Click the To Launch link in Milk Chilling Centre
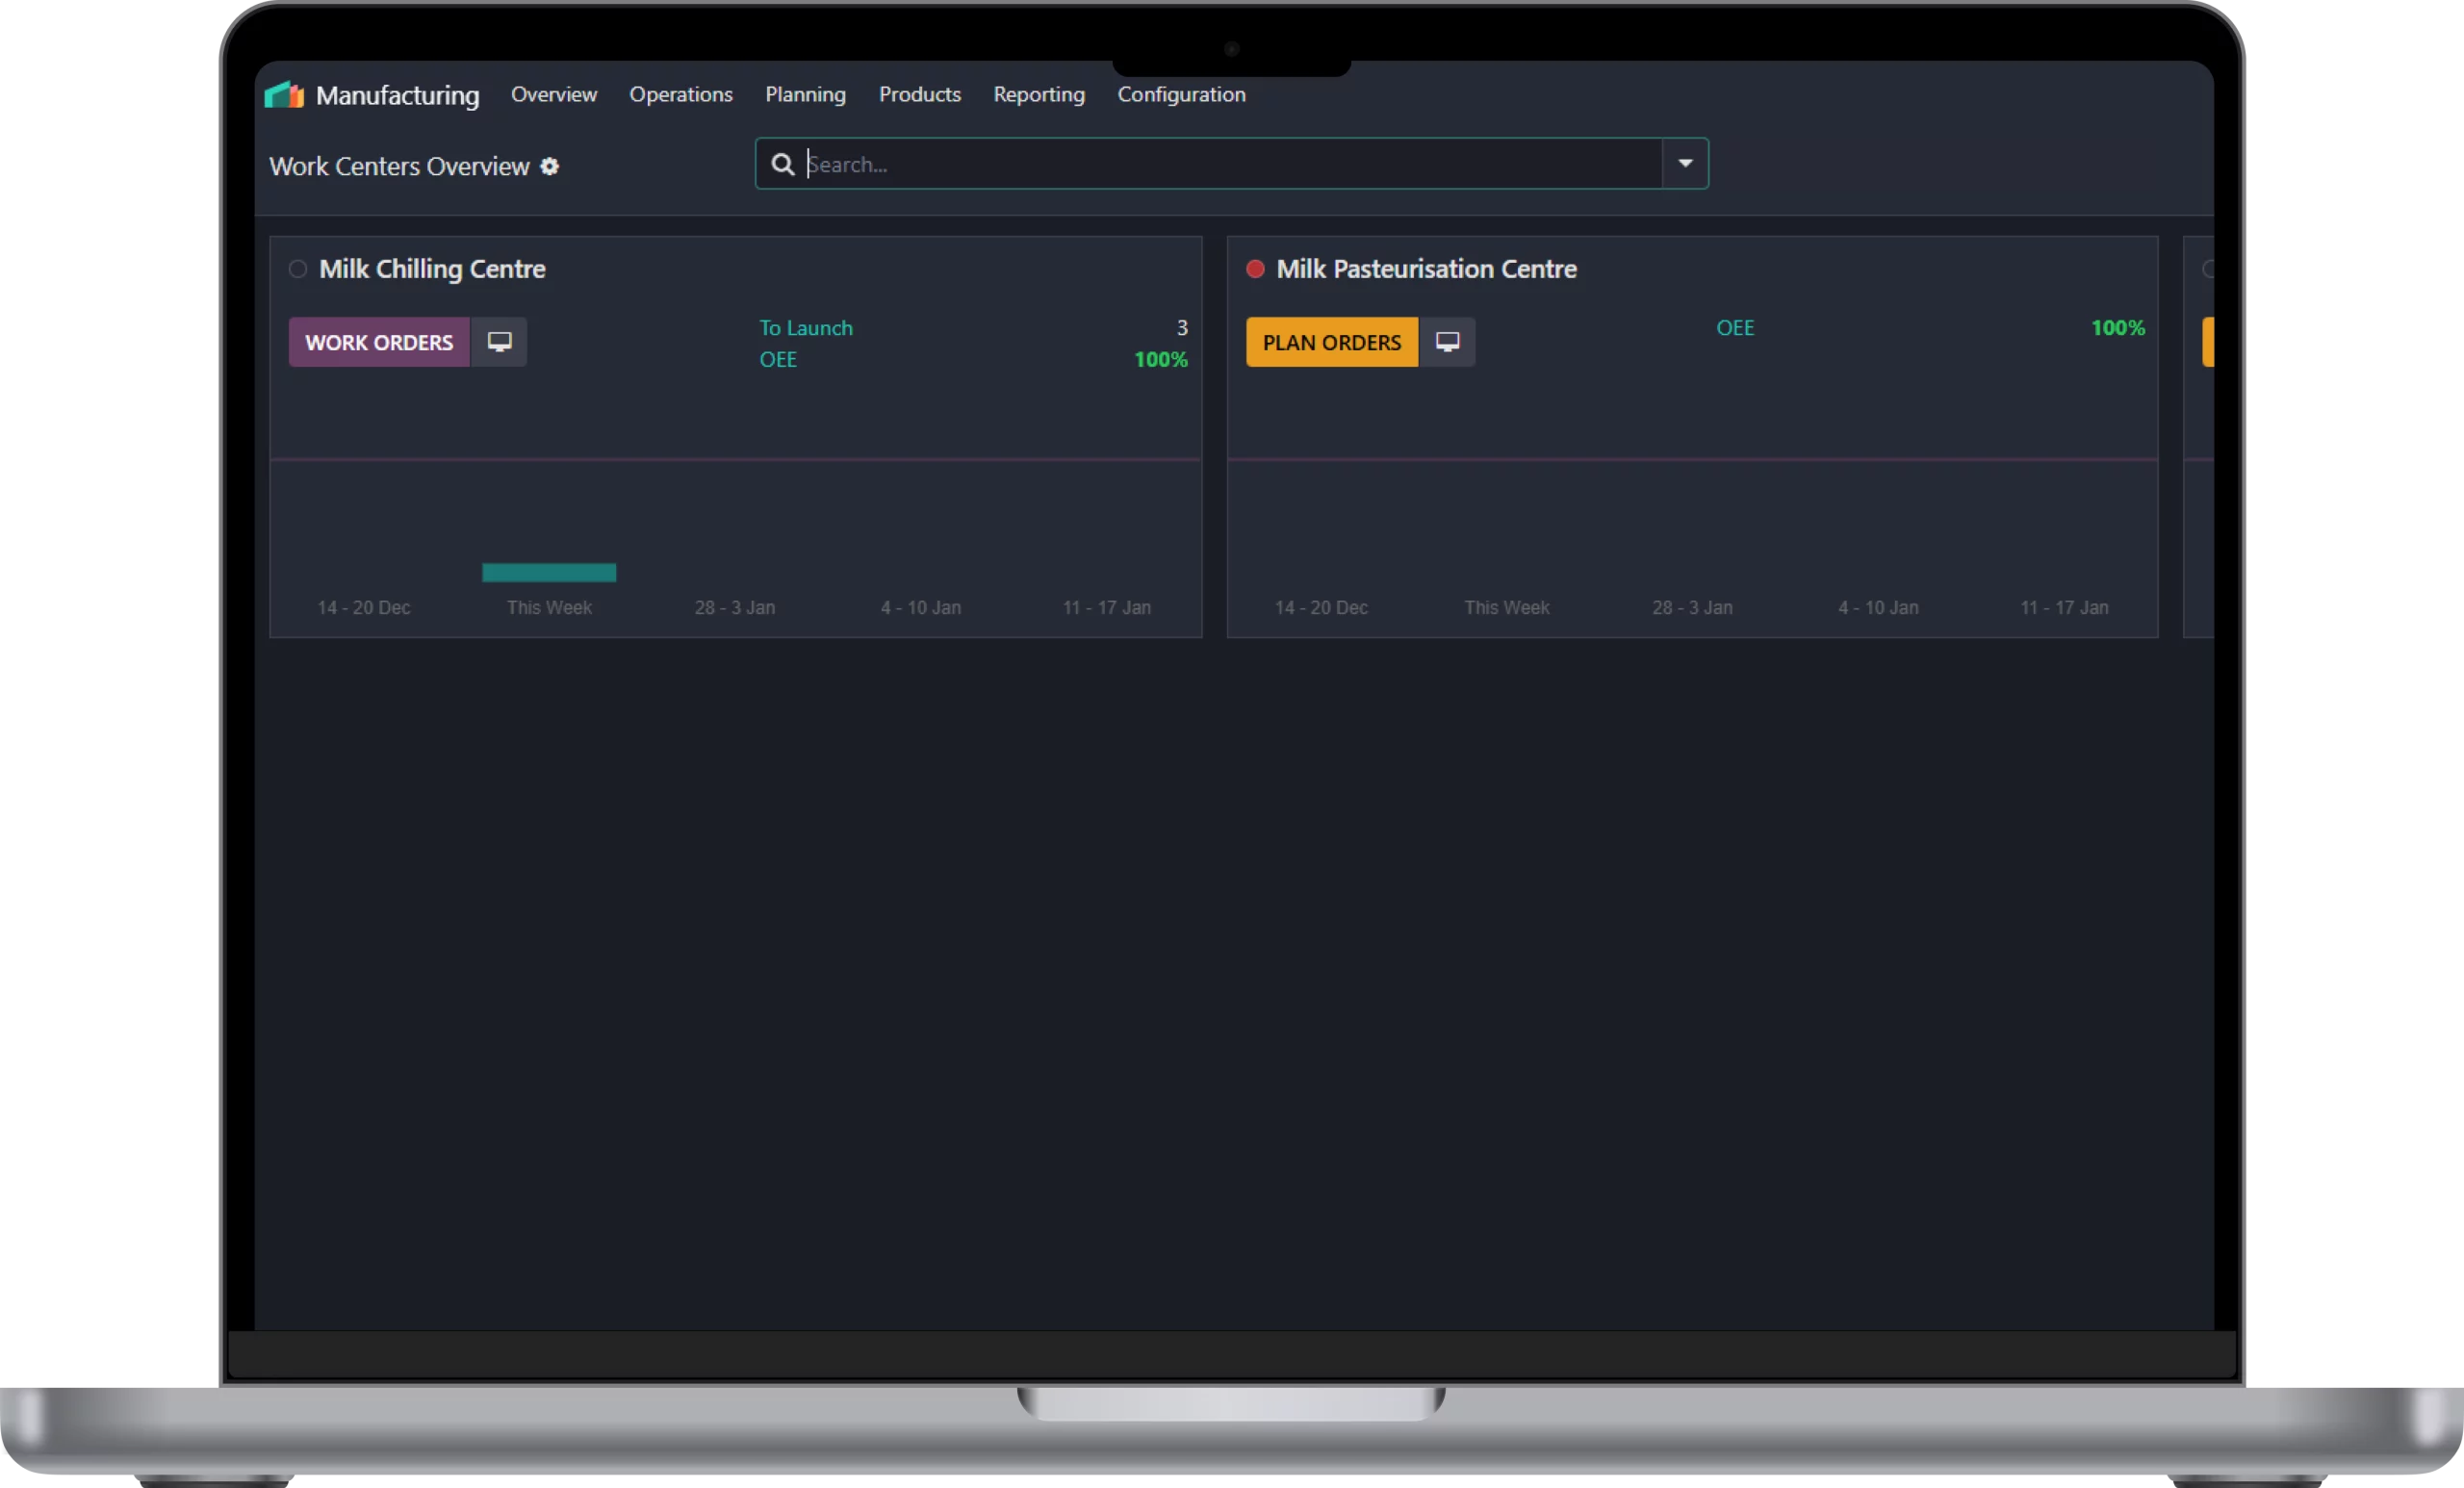The width and height of the screenshot is (2464, 1488). (x=805, y=328)
